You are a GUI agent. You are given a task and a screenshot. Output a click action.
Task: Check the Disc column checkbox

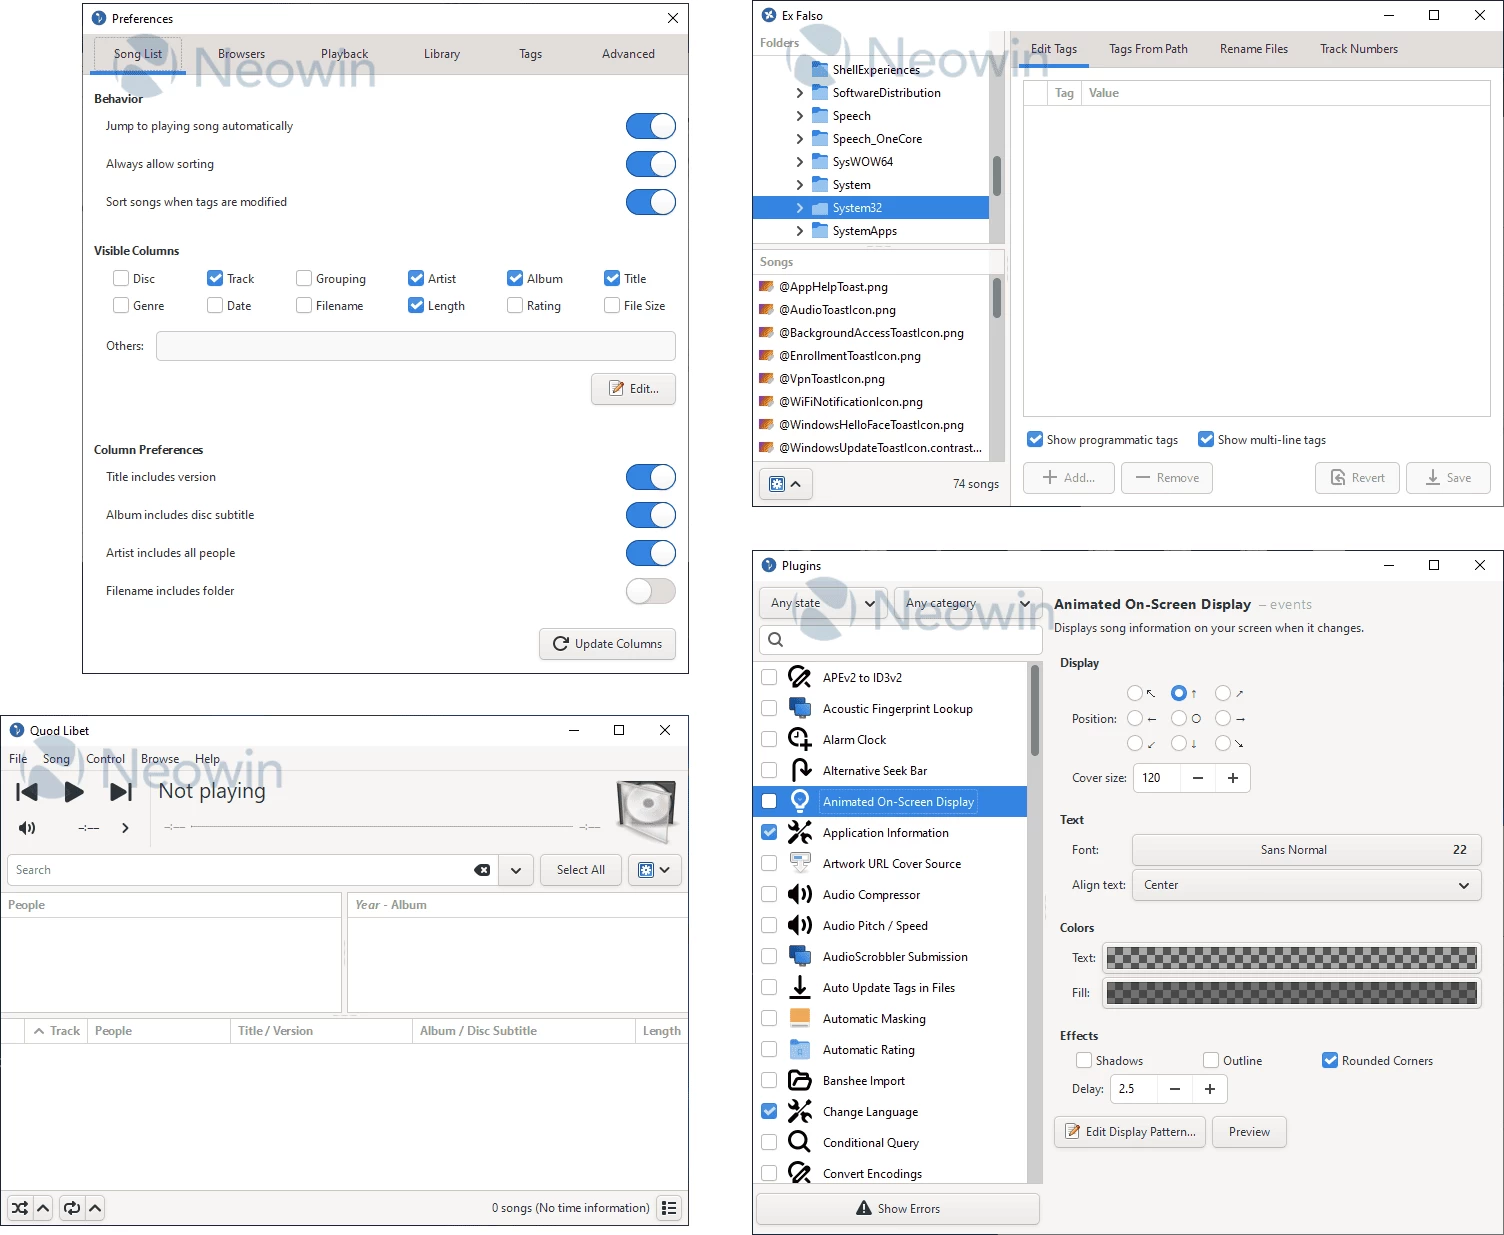tap(121, 278)
